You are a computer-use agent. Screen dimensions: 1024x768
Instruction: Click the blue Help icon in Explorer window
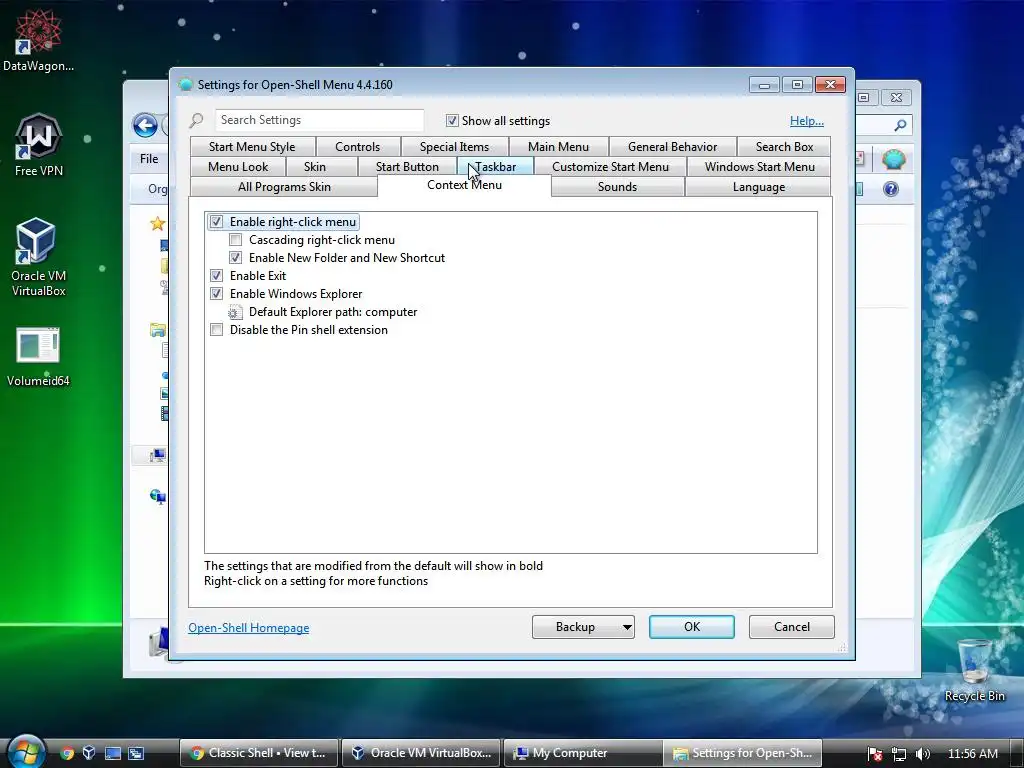tap(891, 189)
